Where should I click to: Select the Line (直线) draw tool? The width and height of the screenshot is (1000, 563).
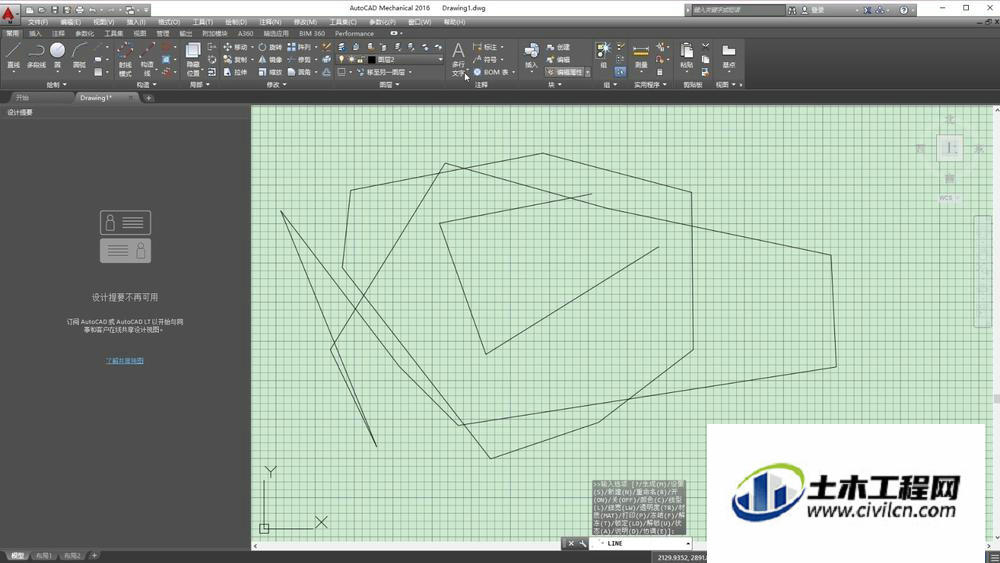point(13,55)
